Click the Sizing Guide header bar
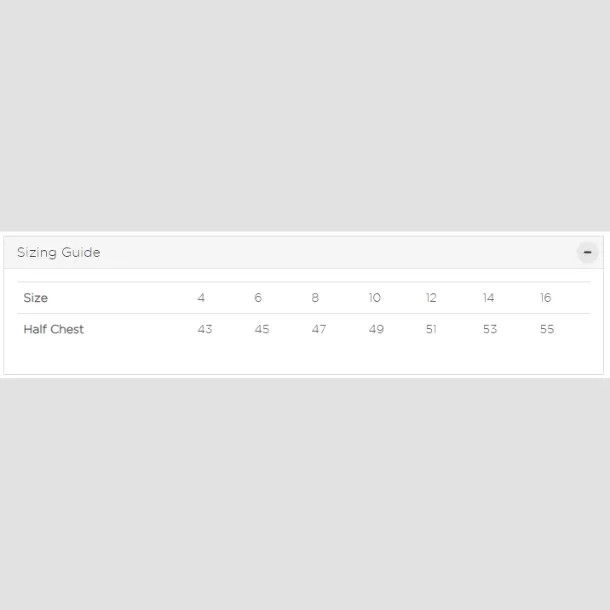 coord(303,252)
